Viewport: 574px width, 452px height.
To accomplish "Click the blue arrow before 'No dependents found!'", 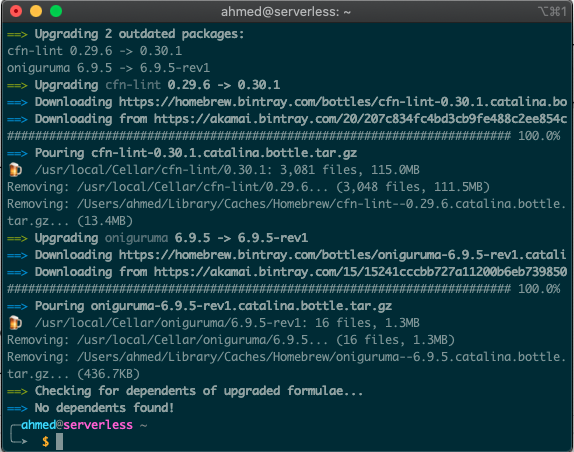I will pyautogui.click(x=17, y=408).
